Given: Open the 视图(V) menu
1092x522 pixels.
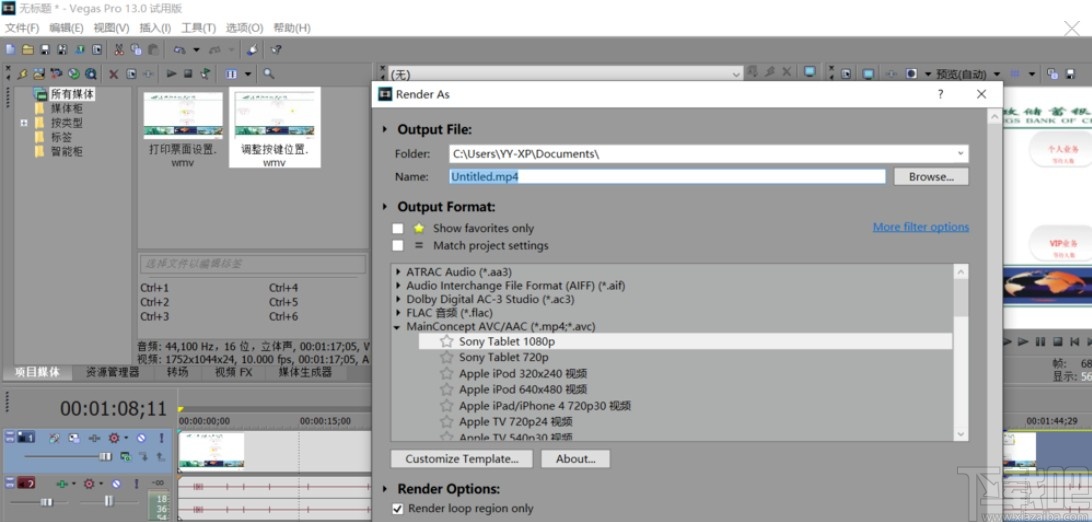Looking at the screenshot, I should [x=111, y=28].
